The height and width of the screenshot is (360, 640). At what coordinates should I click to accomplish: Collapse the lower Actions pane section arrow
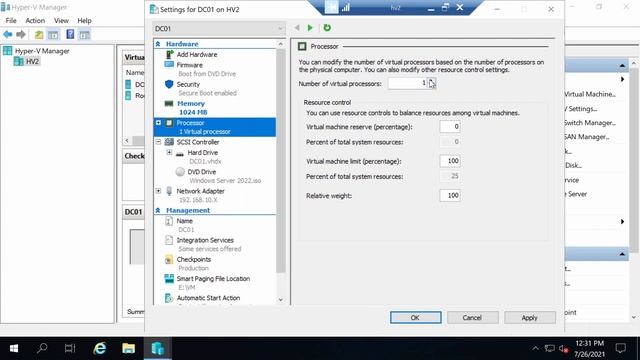point(622,254)
